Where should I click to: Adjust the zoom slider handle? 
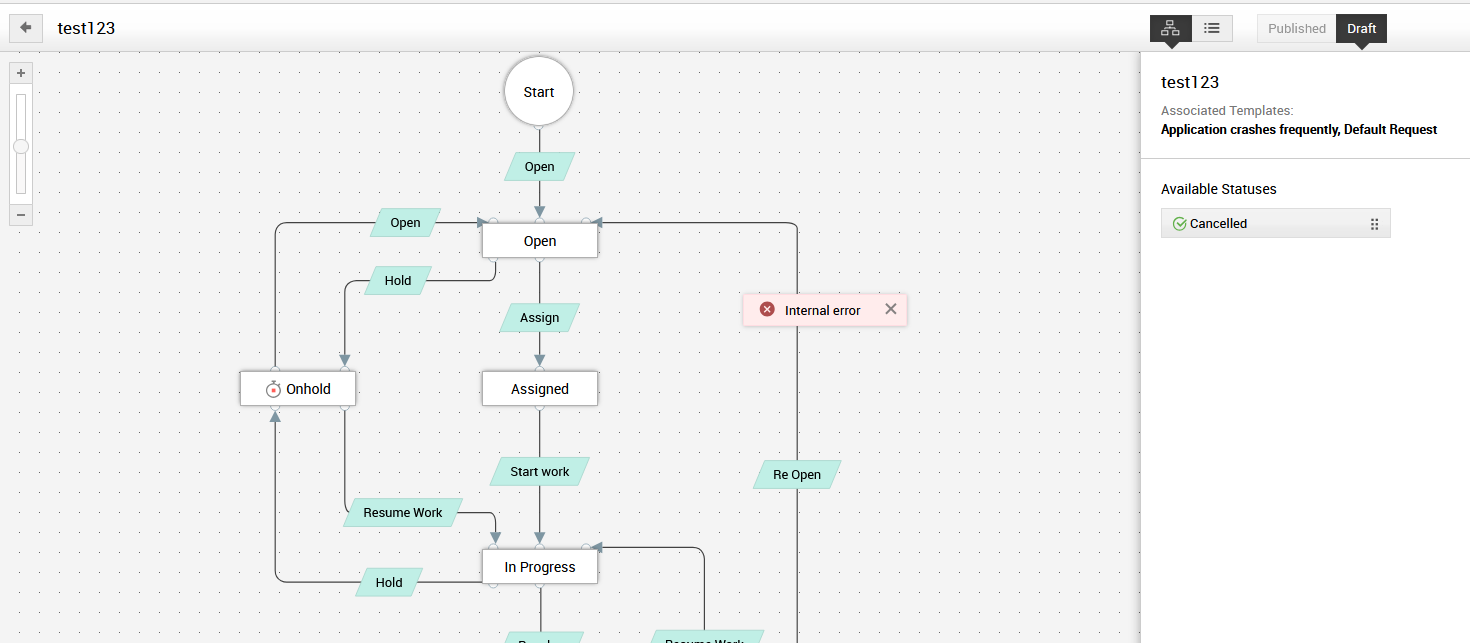[21, 146]
